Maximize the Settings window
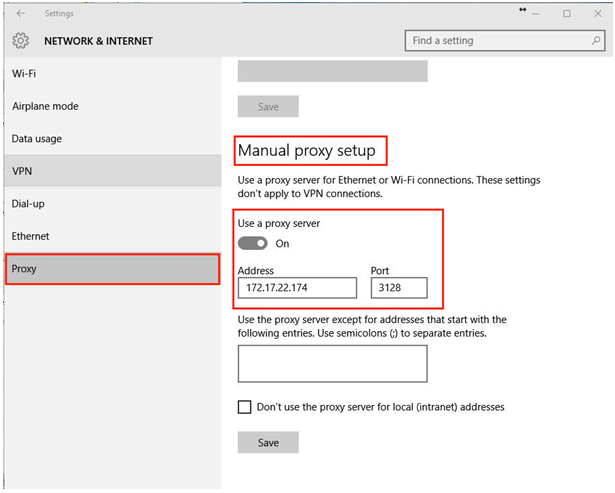This screenshot has width=615, height=493. [x=567, y=14]
